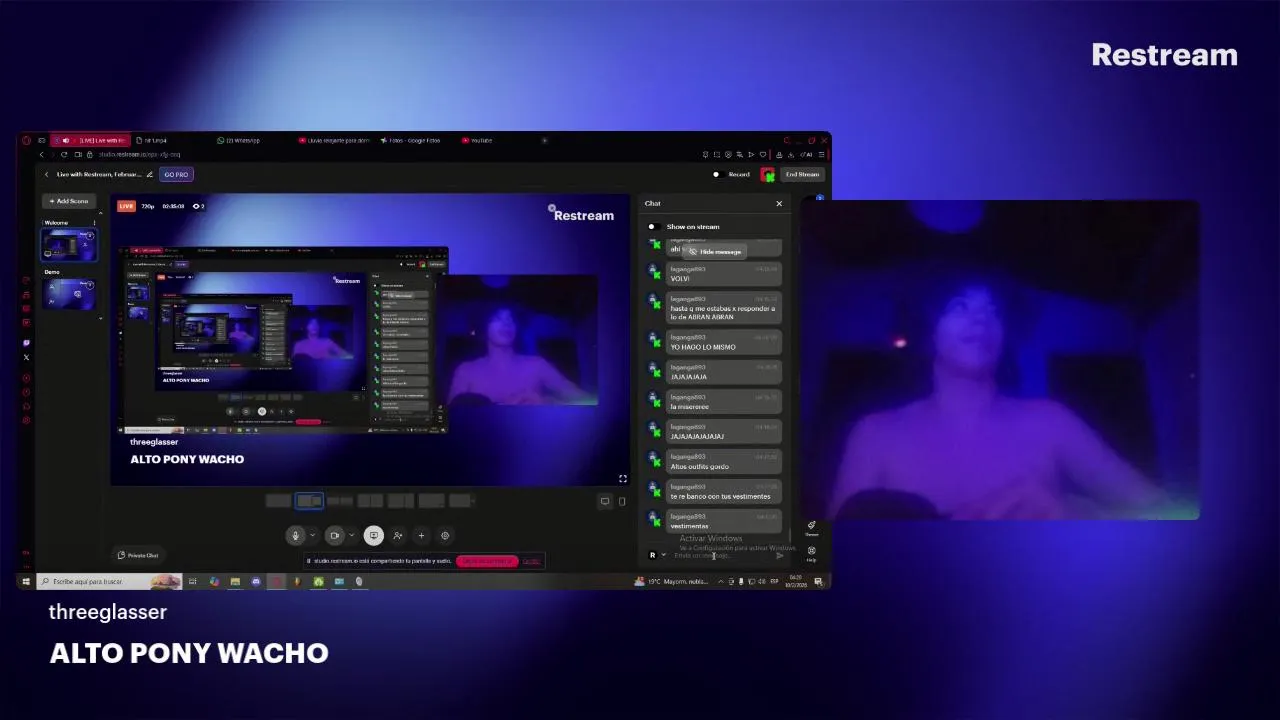Click the Hide message popup button
This screenshot has width=1280, height=720.
(x=716, y=252)
